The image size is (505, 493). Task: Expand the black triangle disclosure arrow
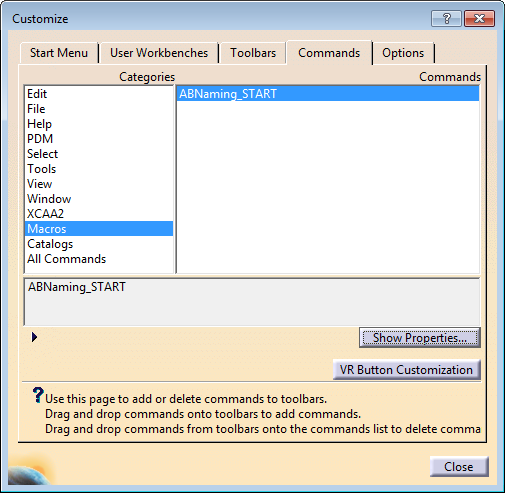(34, 337)
